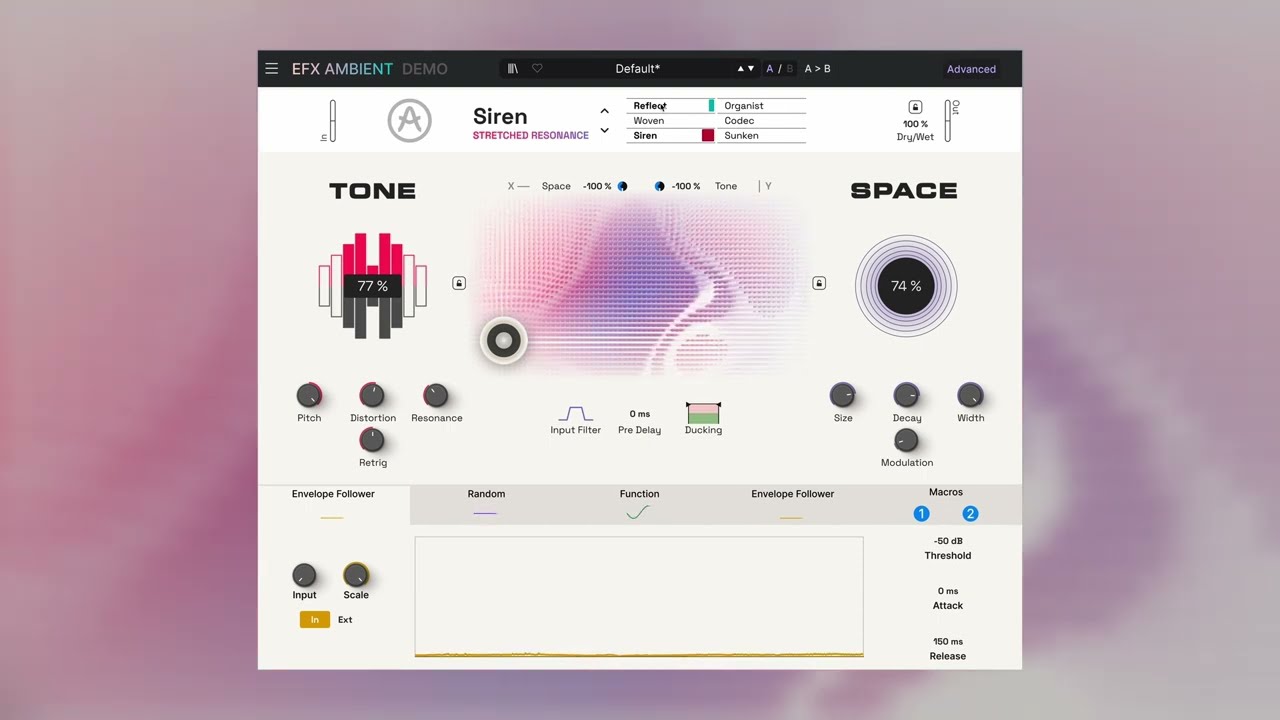Select the Codec effect type
This screenshot has height=720, width=1280.
click(x=762, y=120)
